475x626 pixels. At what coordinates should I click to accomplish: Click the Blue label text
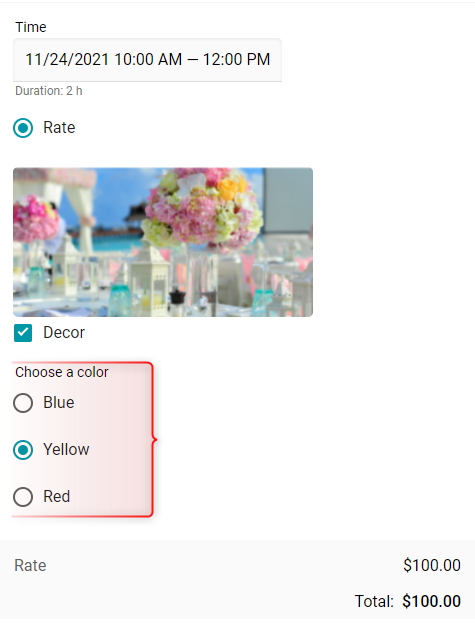pyautogui.click(x=59, y=402)
